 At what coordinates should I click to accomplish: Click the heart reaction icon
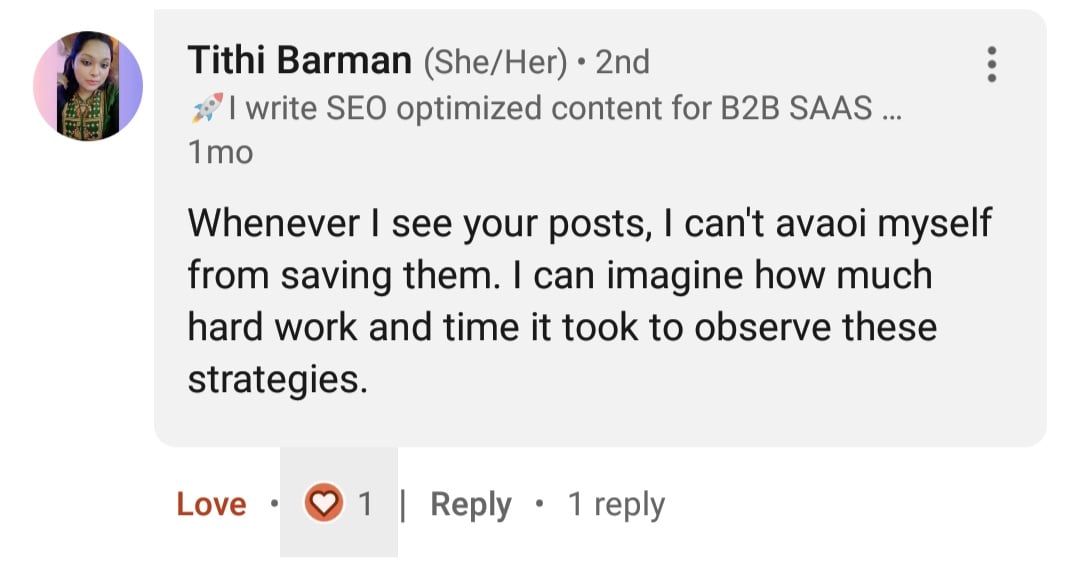coord(322,504)
